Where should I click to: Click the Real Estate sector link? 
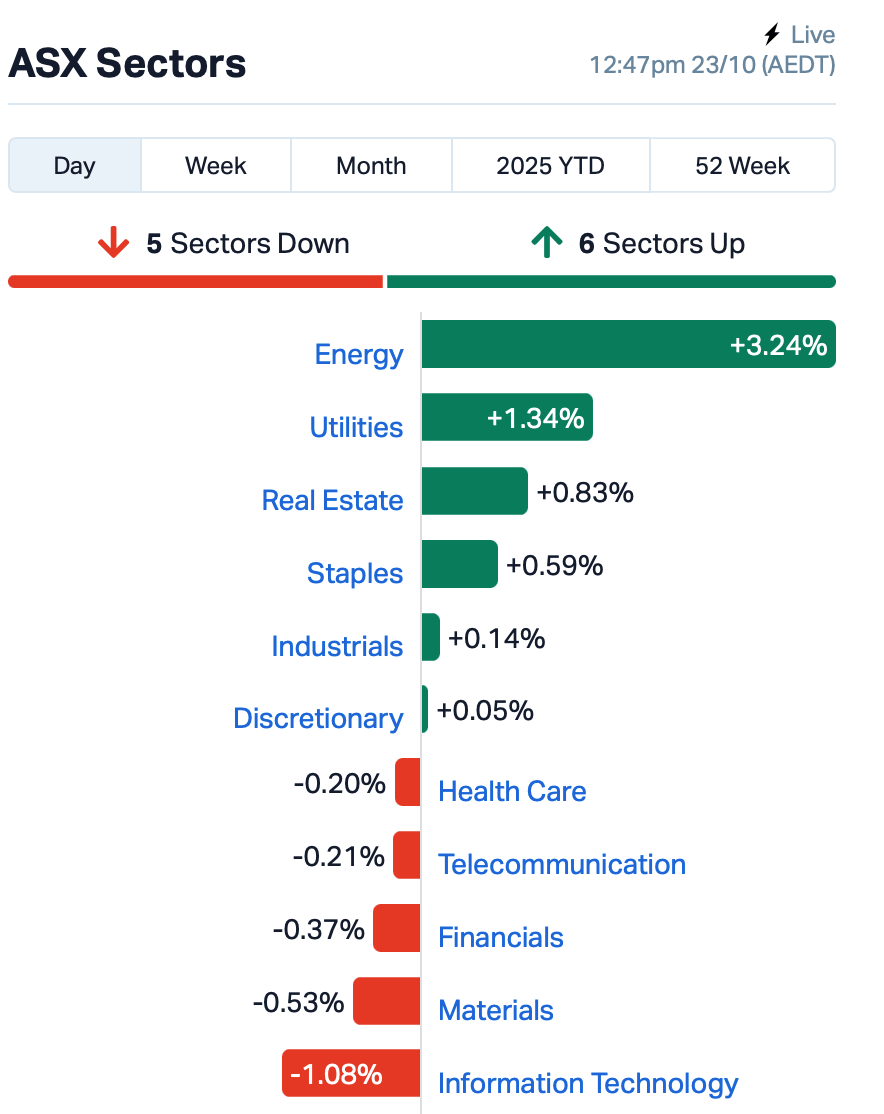click(332, 500)
